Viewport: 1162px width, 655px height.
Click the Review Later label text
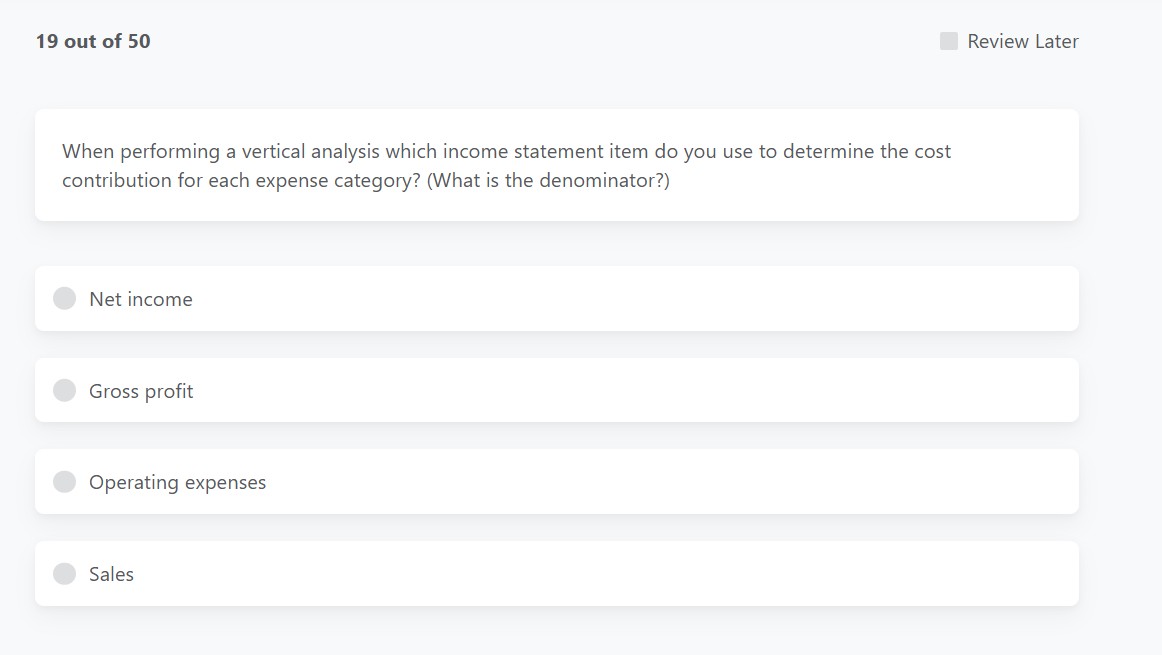[1022, 41]
